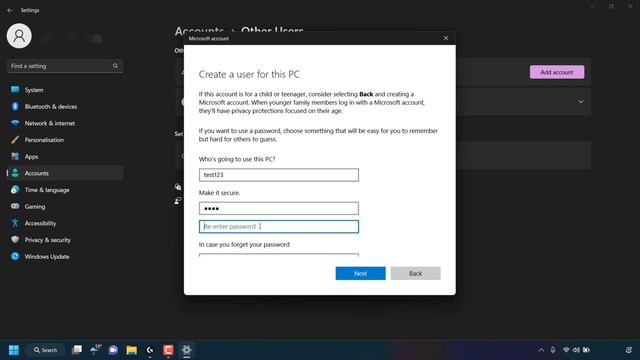Close the Microsoft account dialog
Screen dimensions: 640x360
click(x=446, y=38)
